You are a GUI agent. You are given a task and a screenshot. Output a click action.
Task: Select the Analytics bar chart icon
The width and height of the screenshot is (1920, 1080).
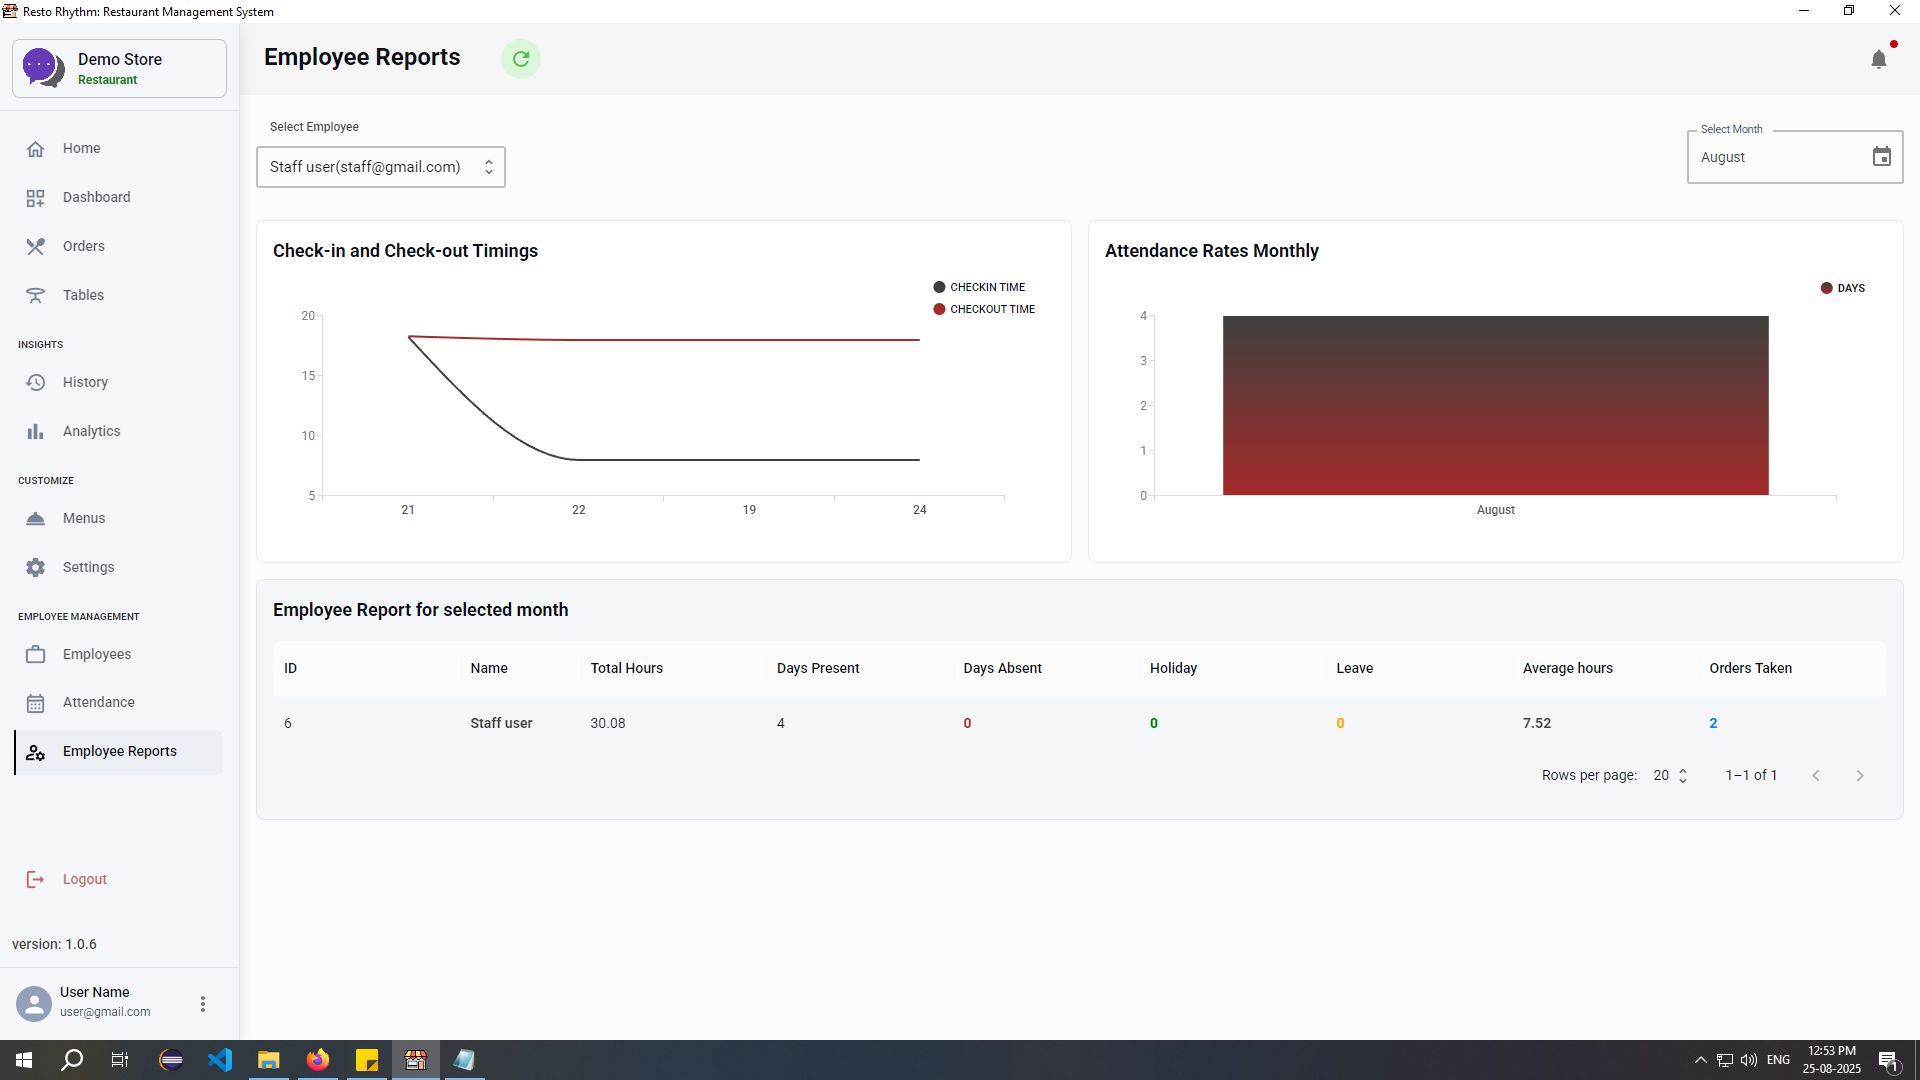[36, 431]
